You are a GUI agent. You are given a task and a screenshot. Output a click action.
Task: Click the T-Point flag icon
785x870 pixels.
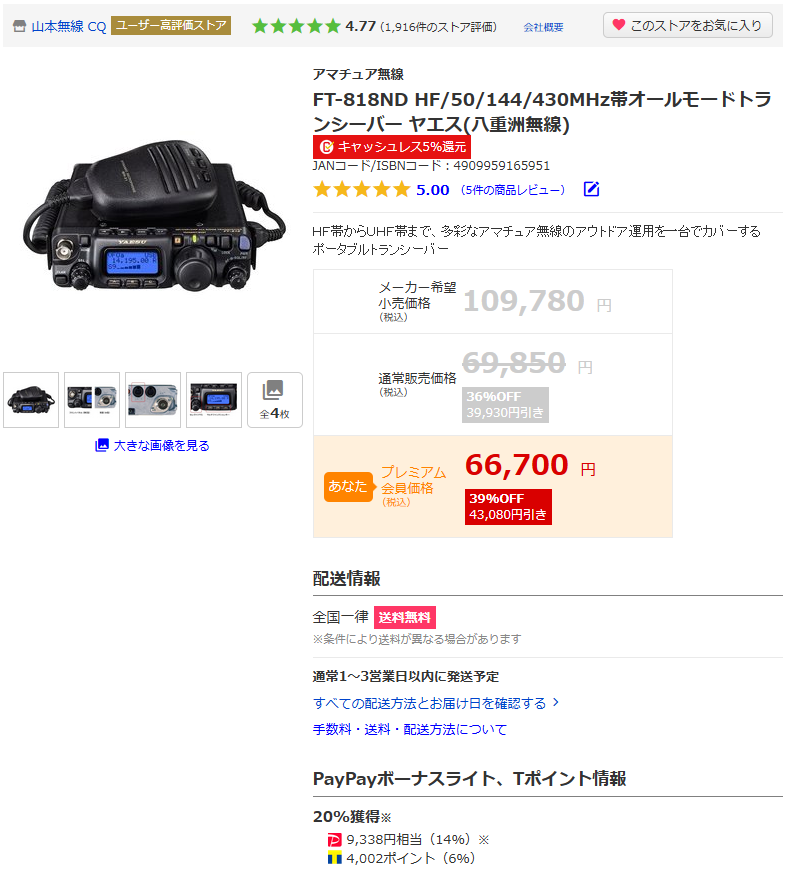coord(335,858)
